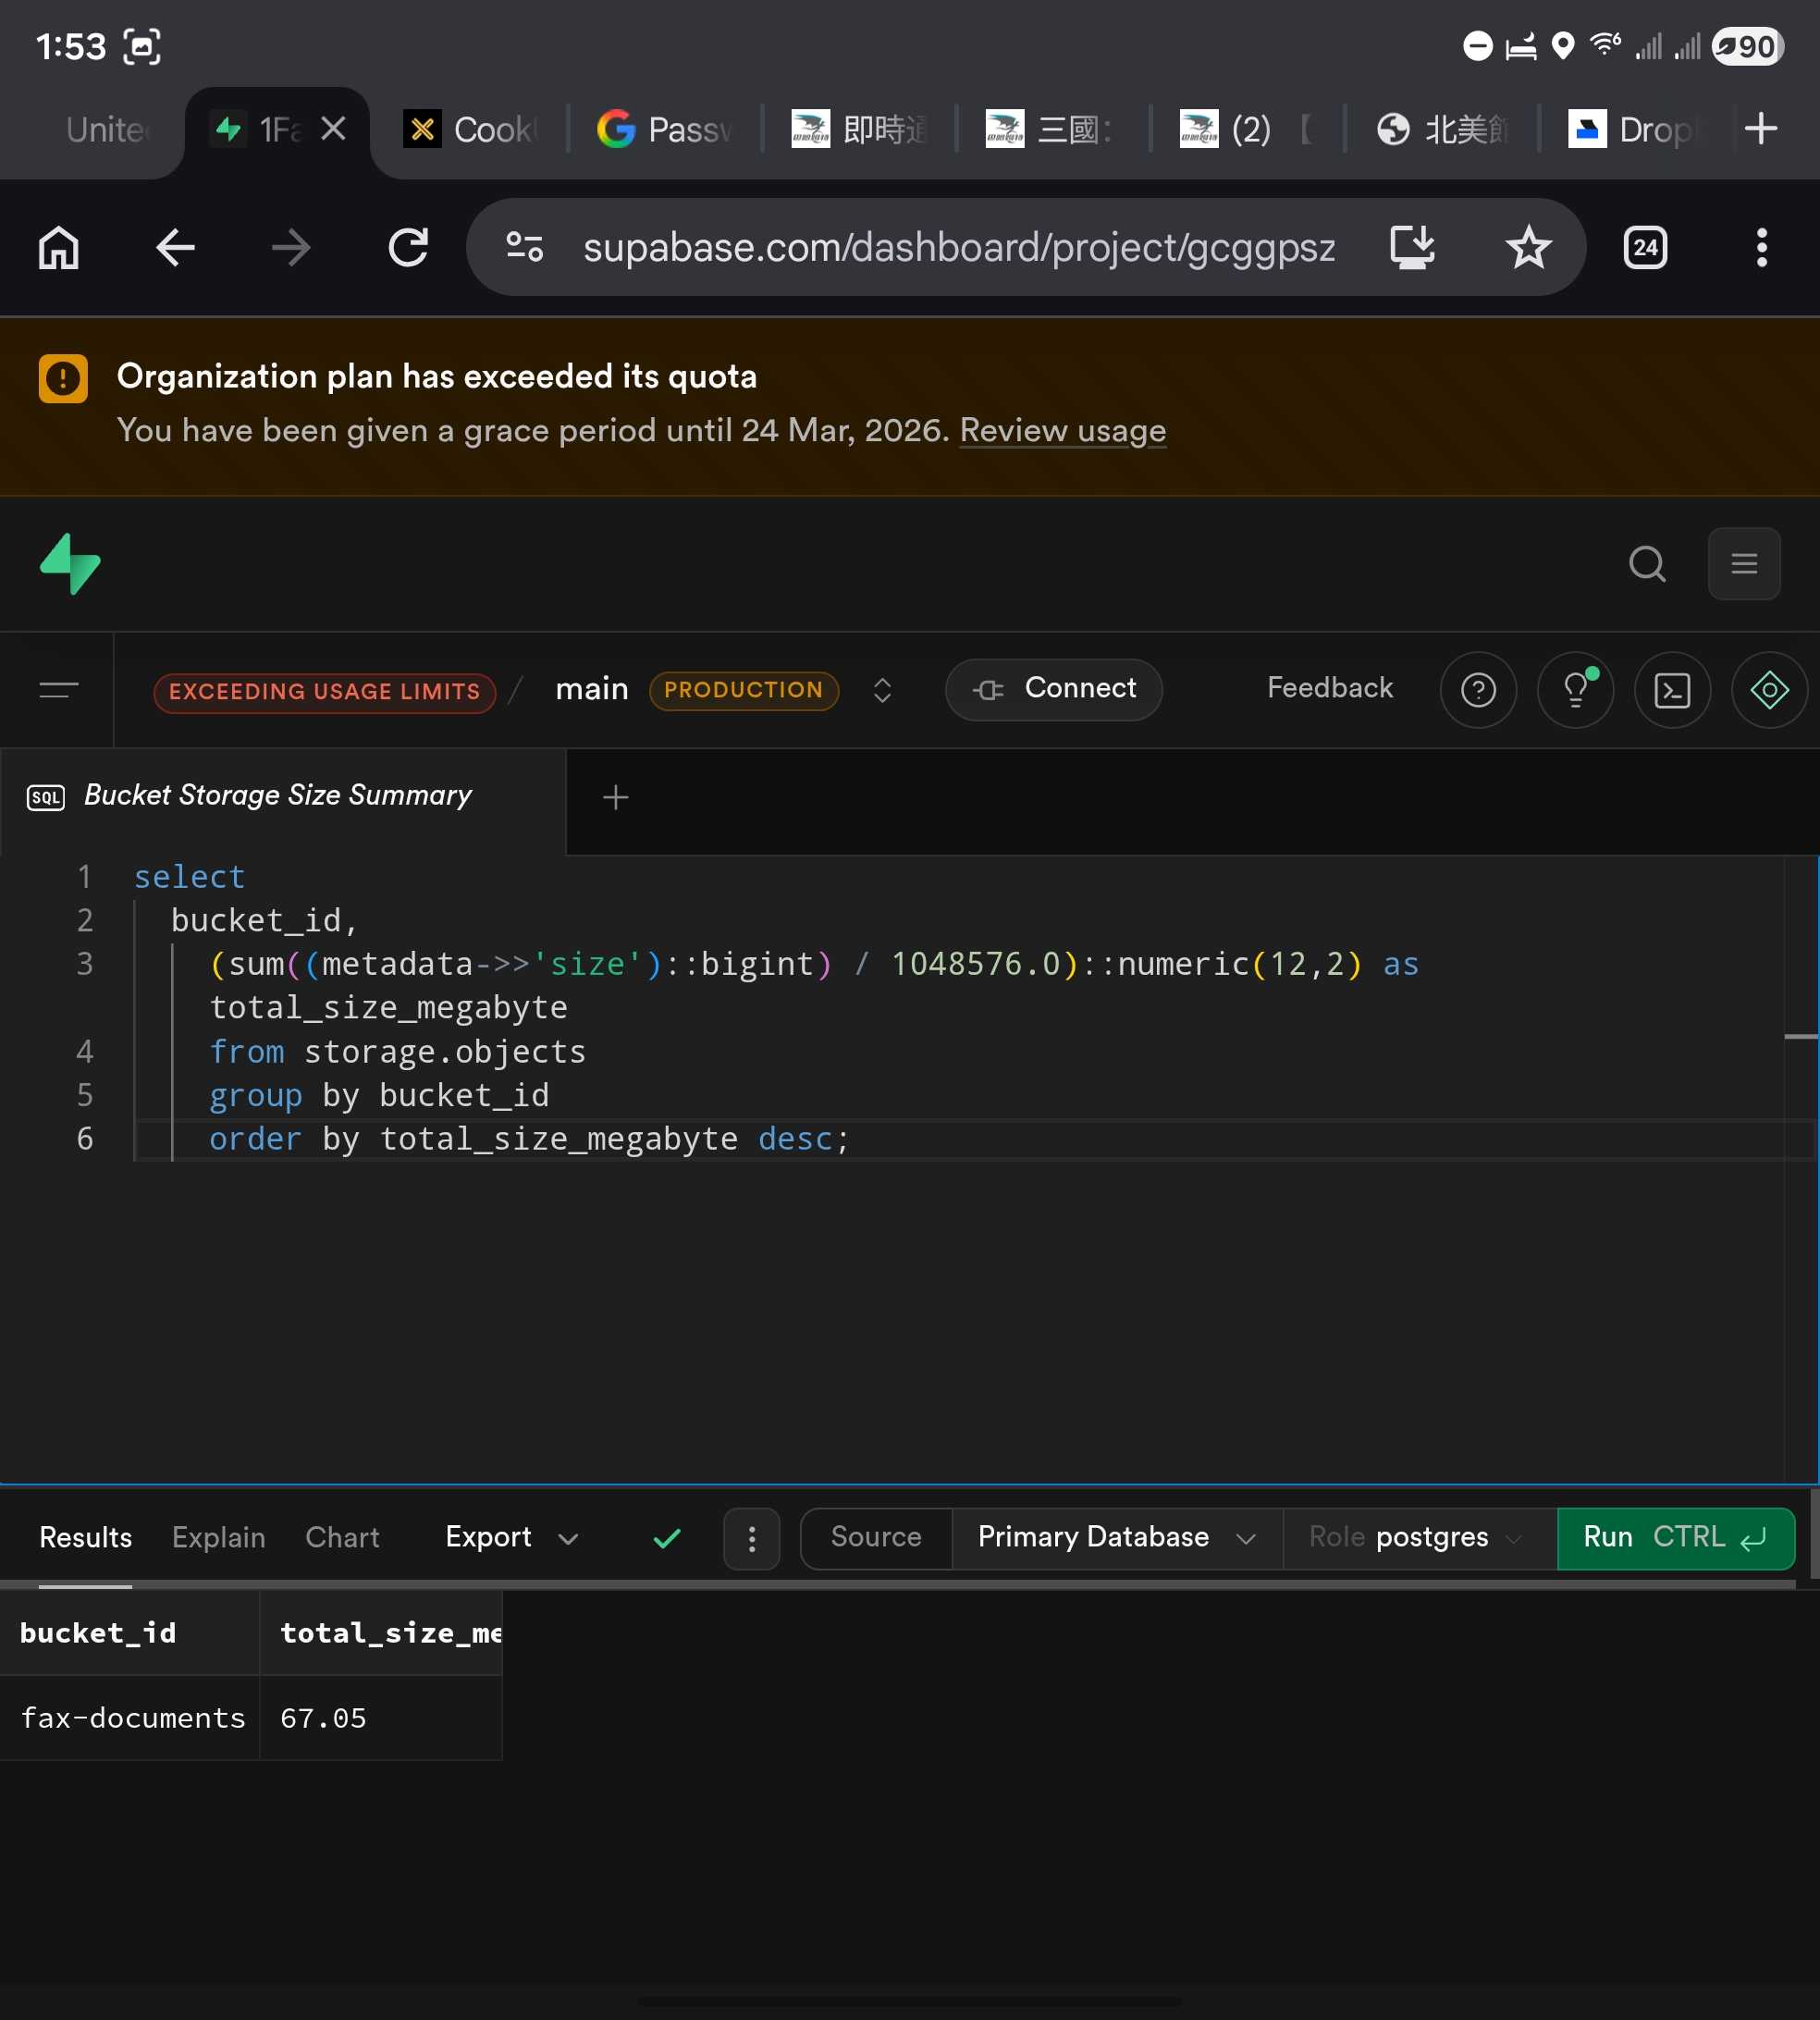
Task: Expand the Role postgres dropdown
Action: [1415, 1538]
